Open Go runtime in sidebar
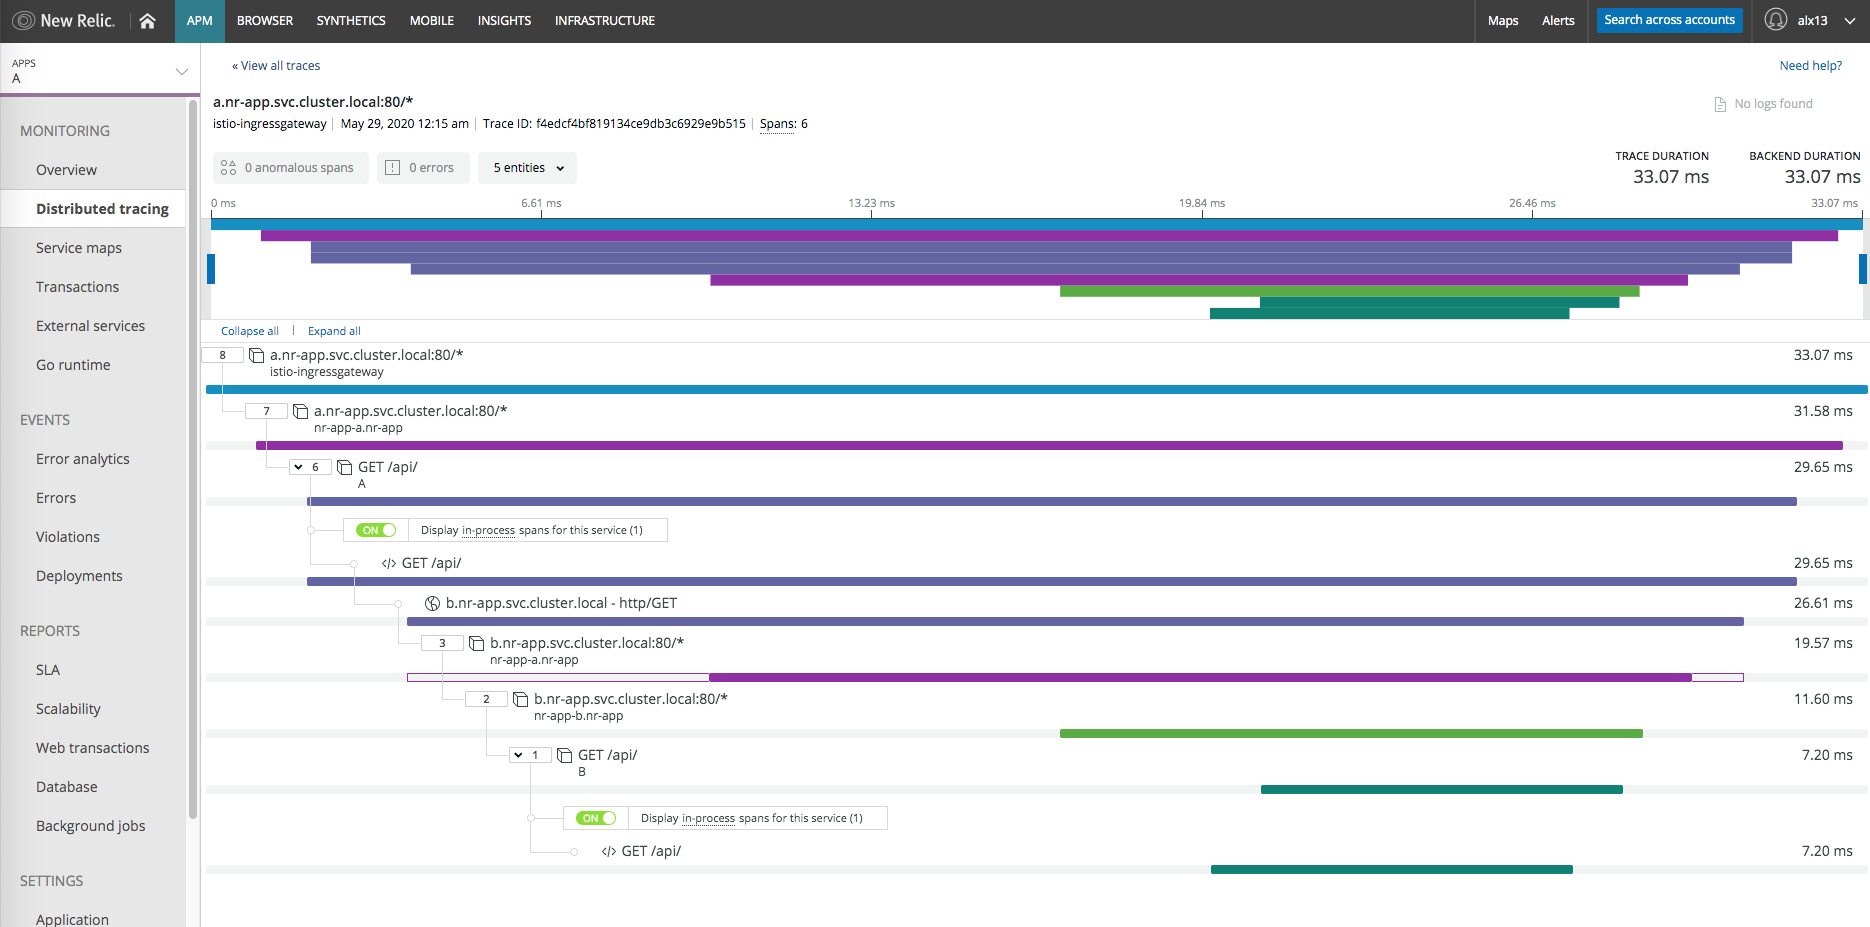This screenshot has height=927, width=1870. pos(73,365)
